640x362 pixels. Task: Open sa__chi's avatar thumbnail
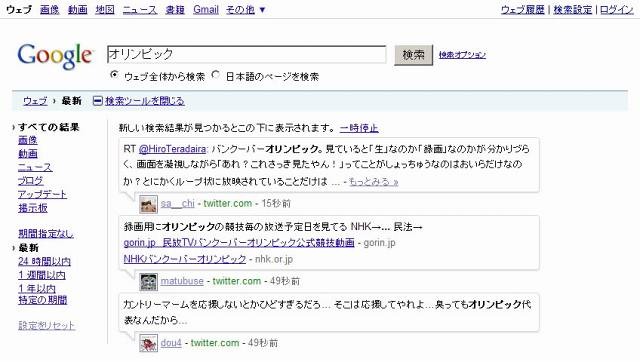(148, 204)
